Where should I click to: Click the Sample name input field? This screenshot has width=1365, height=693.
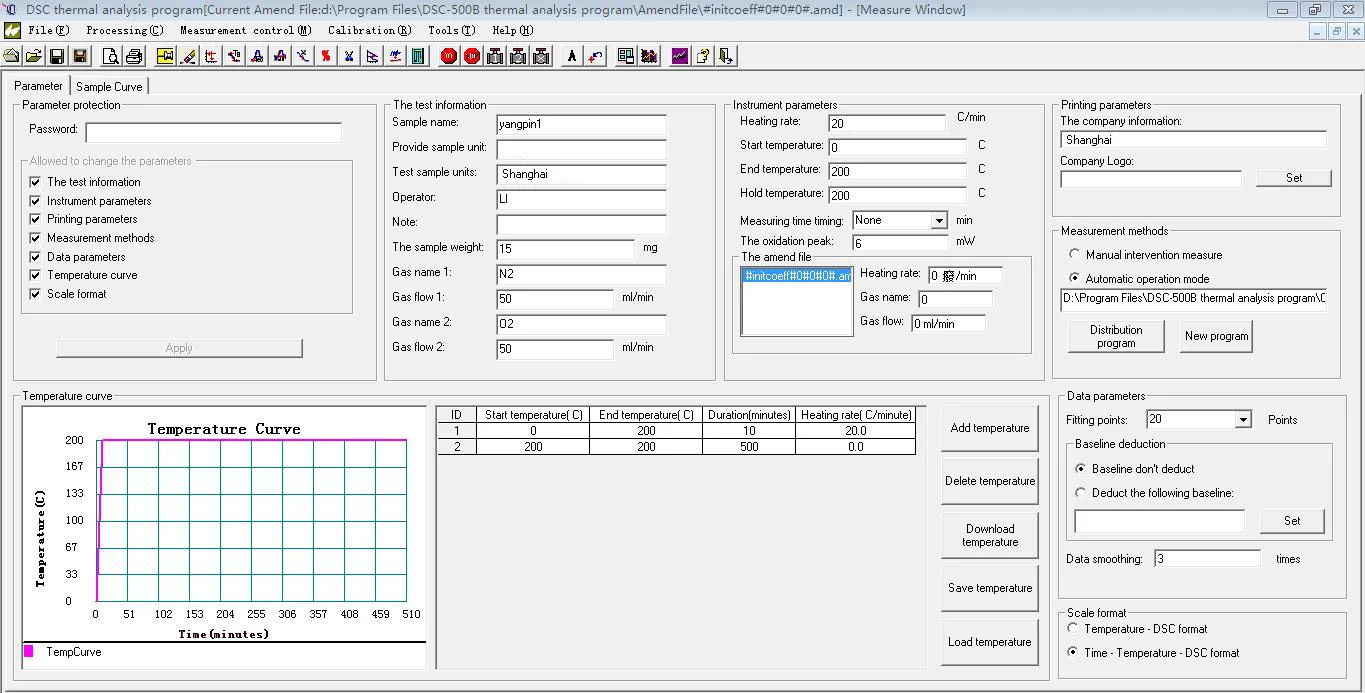(x=581, y=124)
